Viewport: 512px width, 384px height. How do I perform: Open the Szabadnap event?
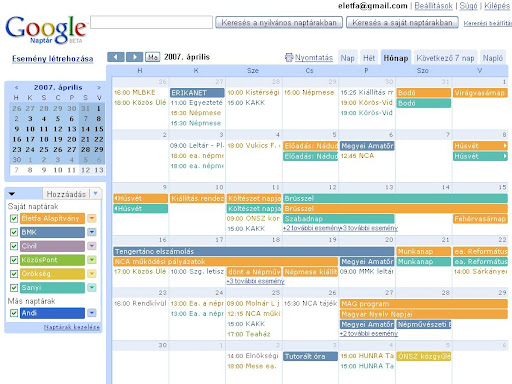[x=339, y=219]
